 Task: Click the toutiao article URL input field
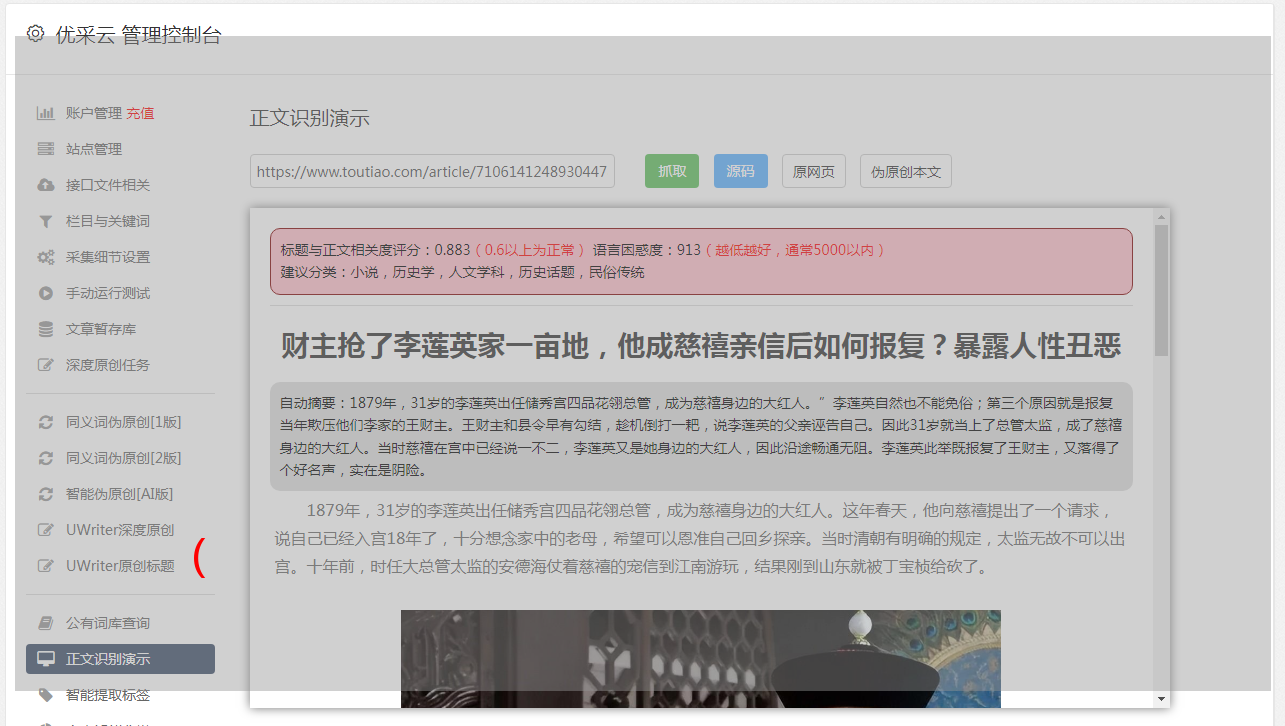[432, 171]
